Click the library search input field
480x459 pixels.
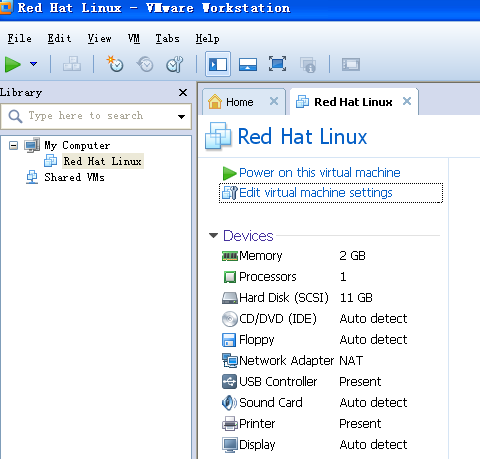click(x=96, y=116)
